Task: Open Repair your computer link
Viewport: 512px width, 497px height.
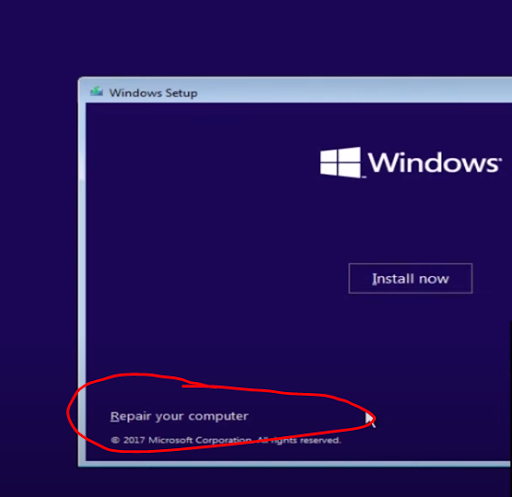Action: coord(179,416)
